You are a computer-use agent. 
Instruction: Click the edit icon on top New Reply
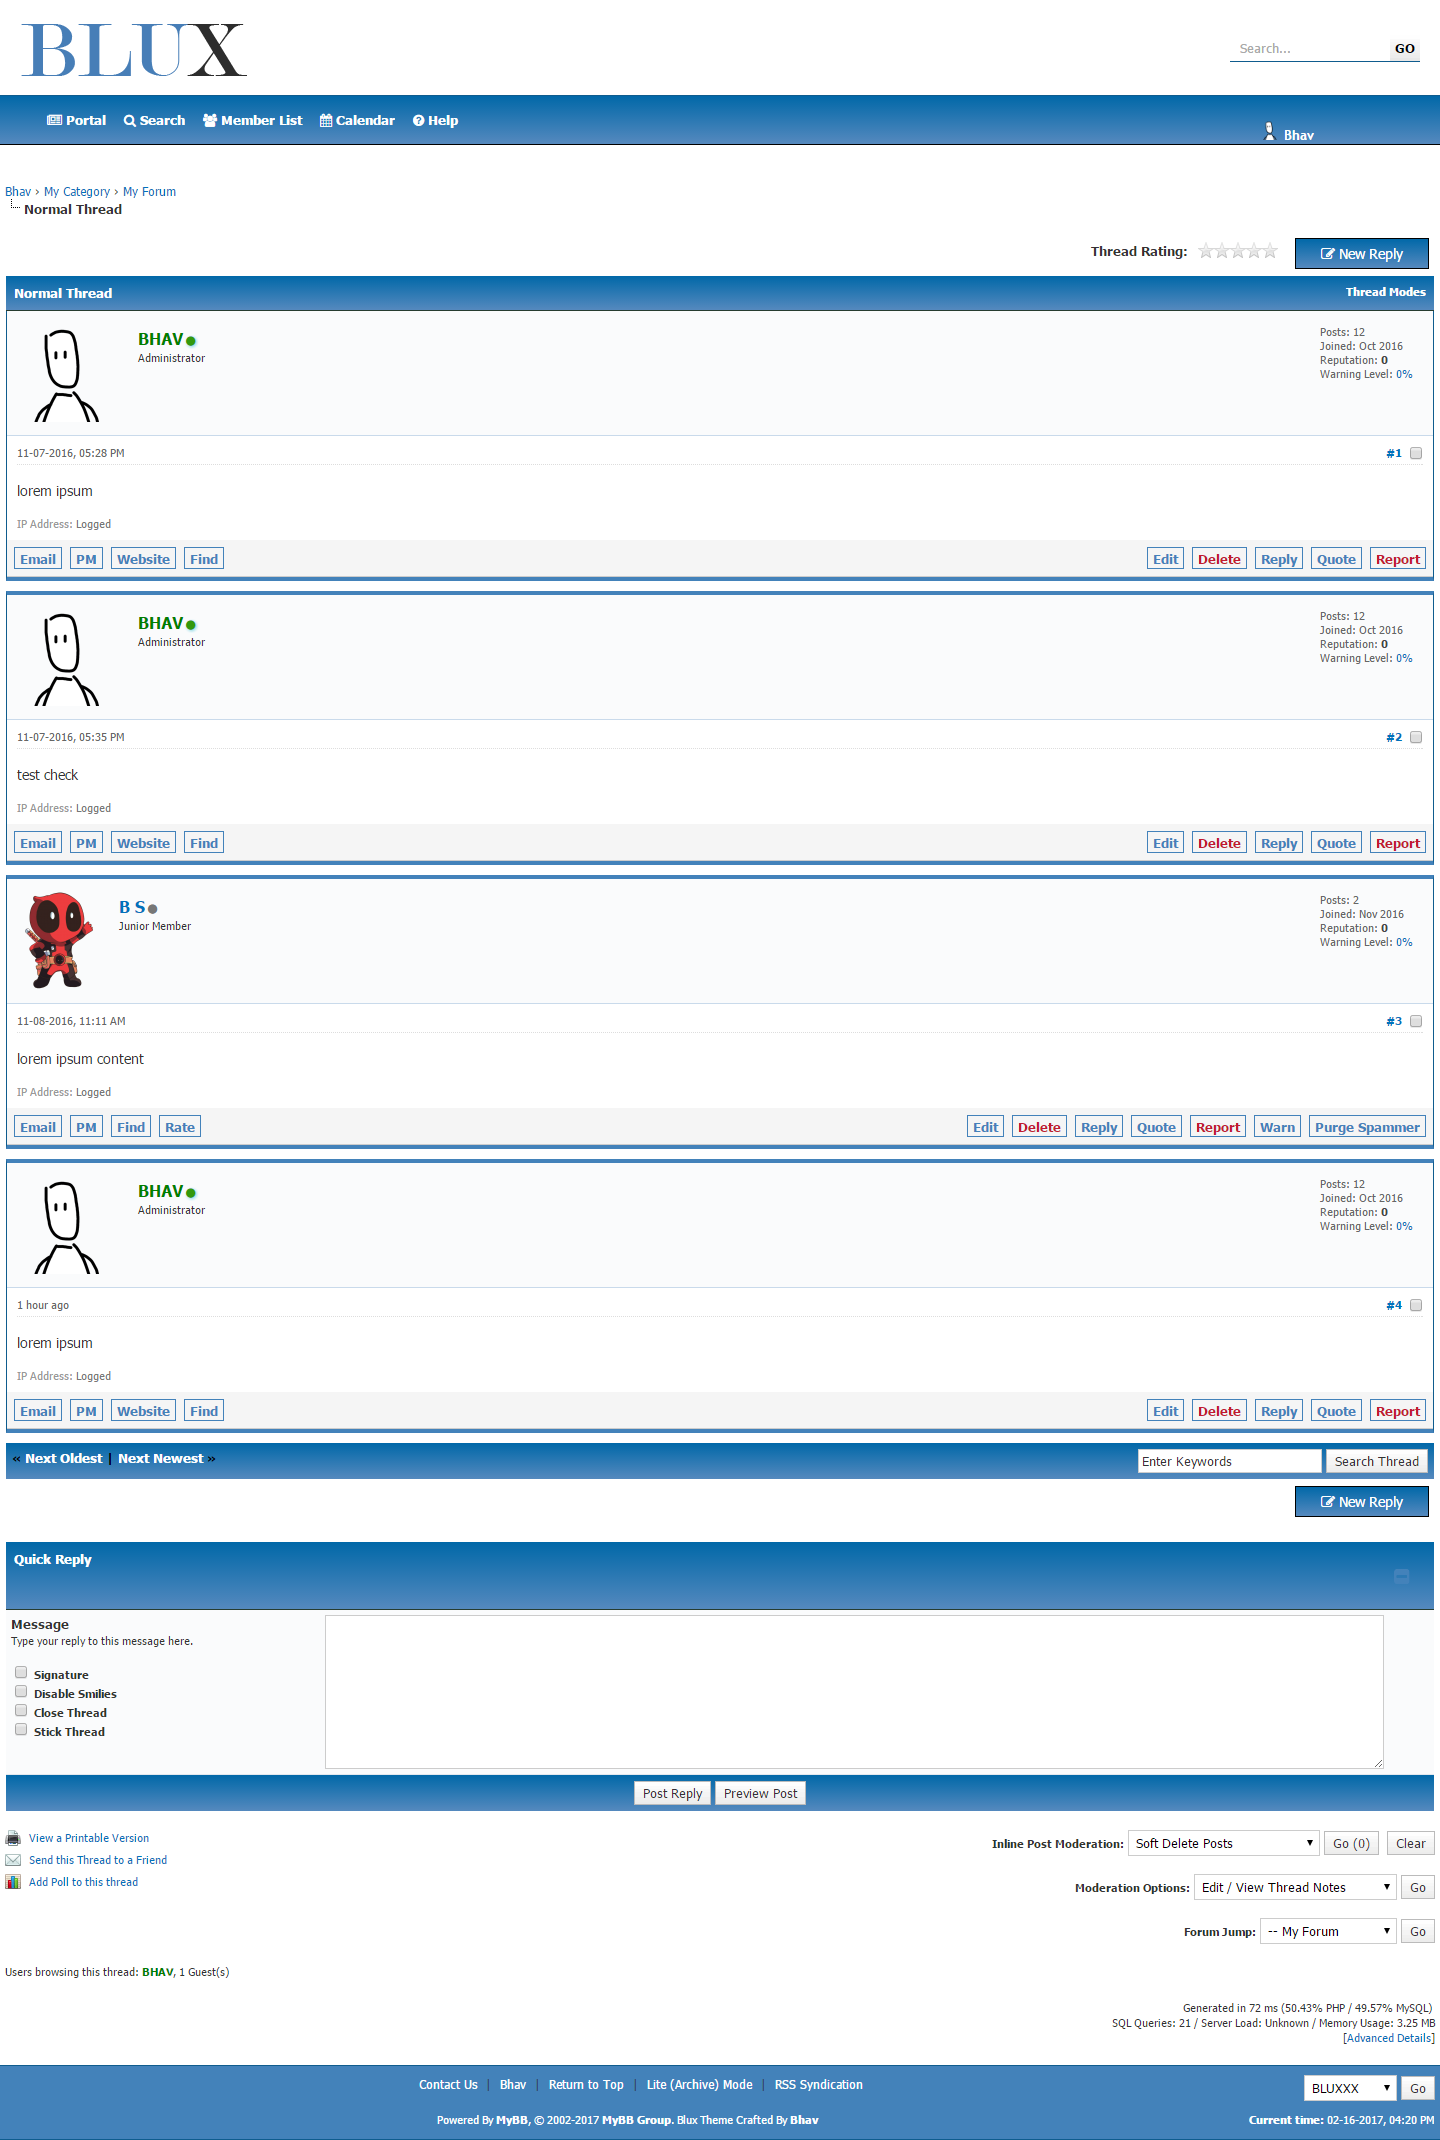tap(1328, 254)
